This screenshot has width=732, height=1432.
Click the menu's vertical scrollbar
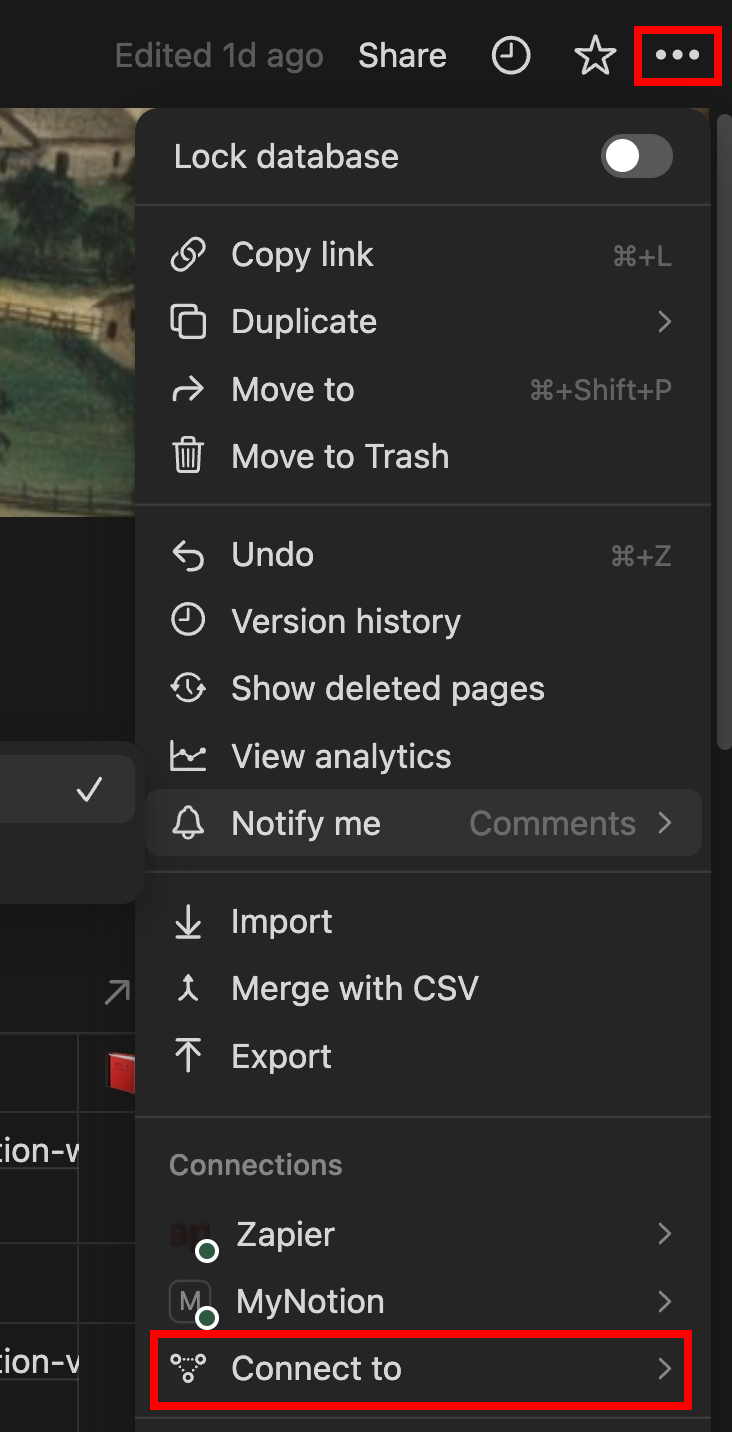pos(725,430)
